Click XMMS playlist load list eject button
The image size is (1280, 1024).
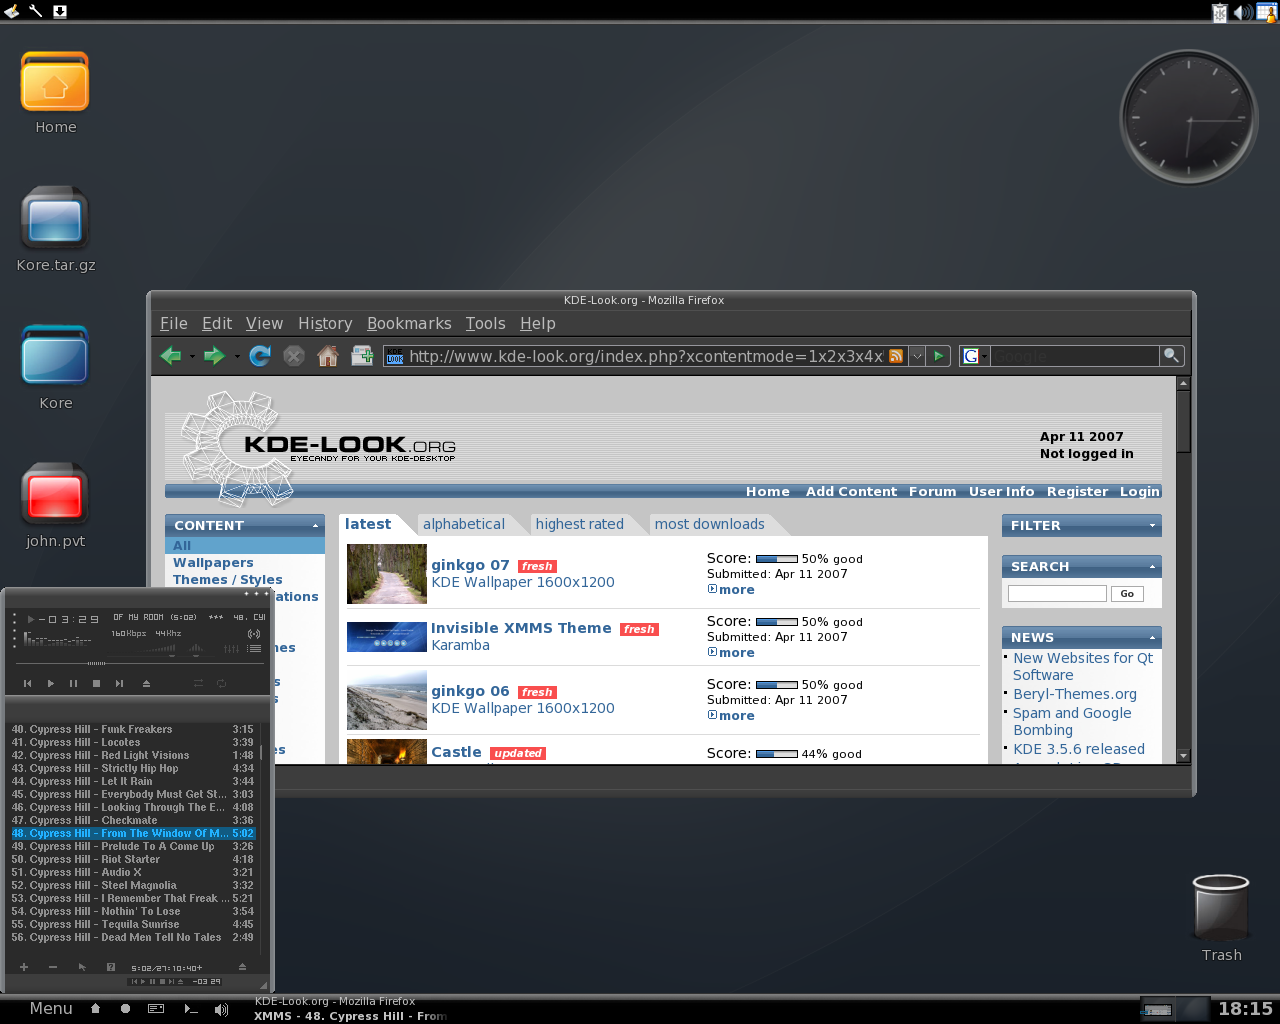(242, 967)
